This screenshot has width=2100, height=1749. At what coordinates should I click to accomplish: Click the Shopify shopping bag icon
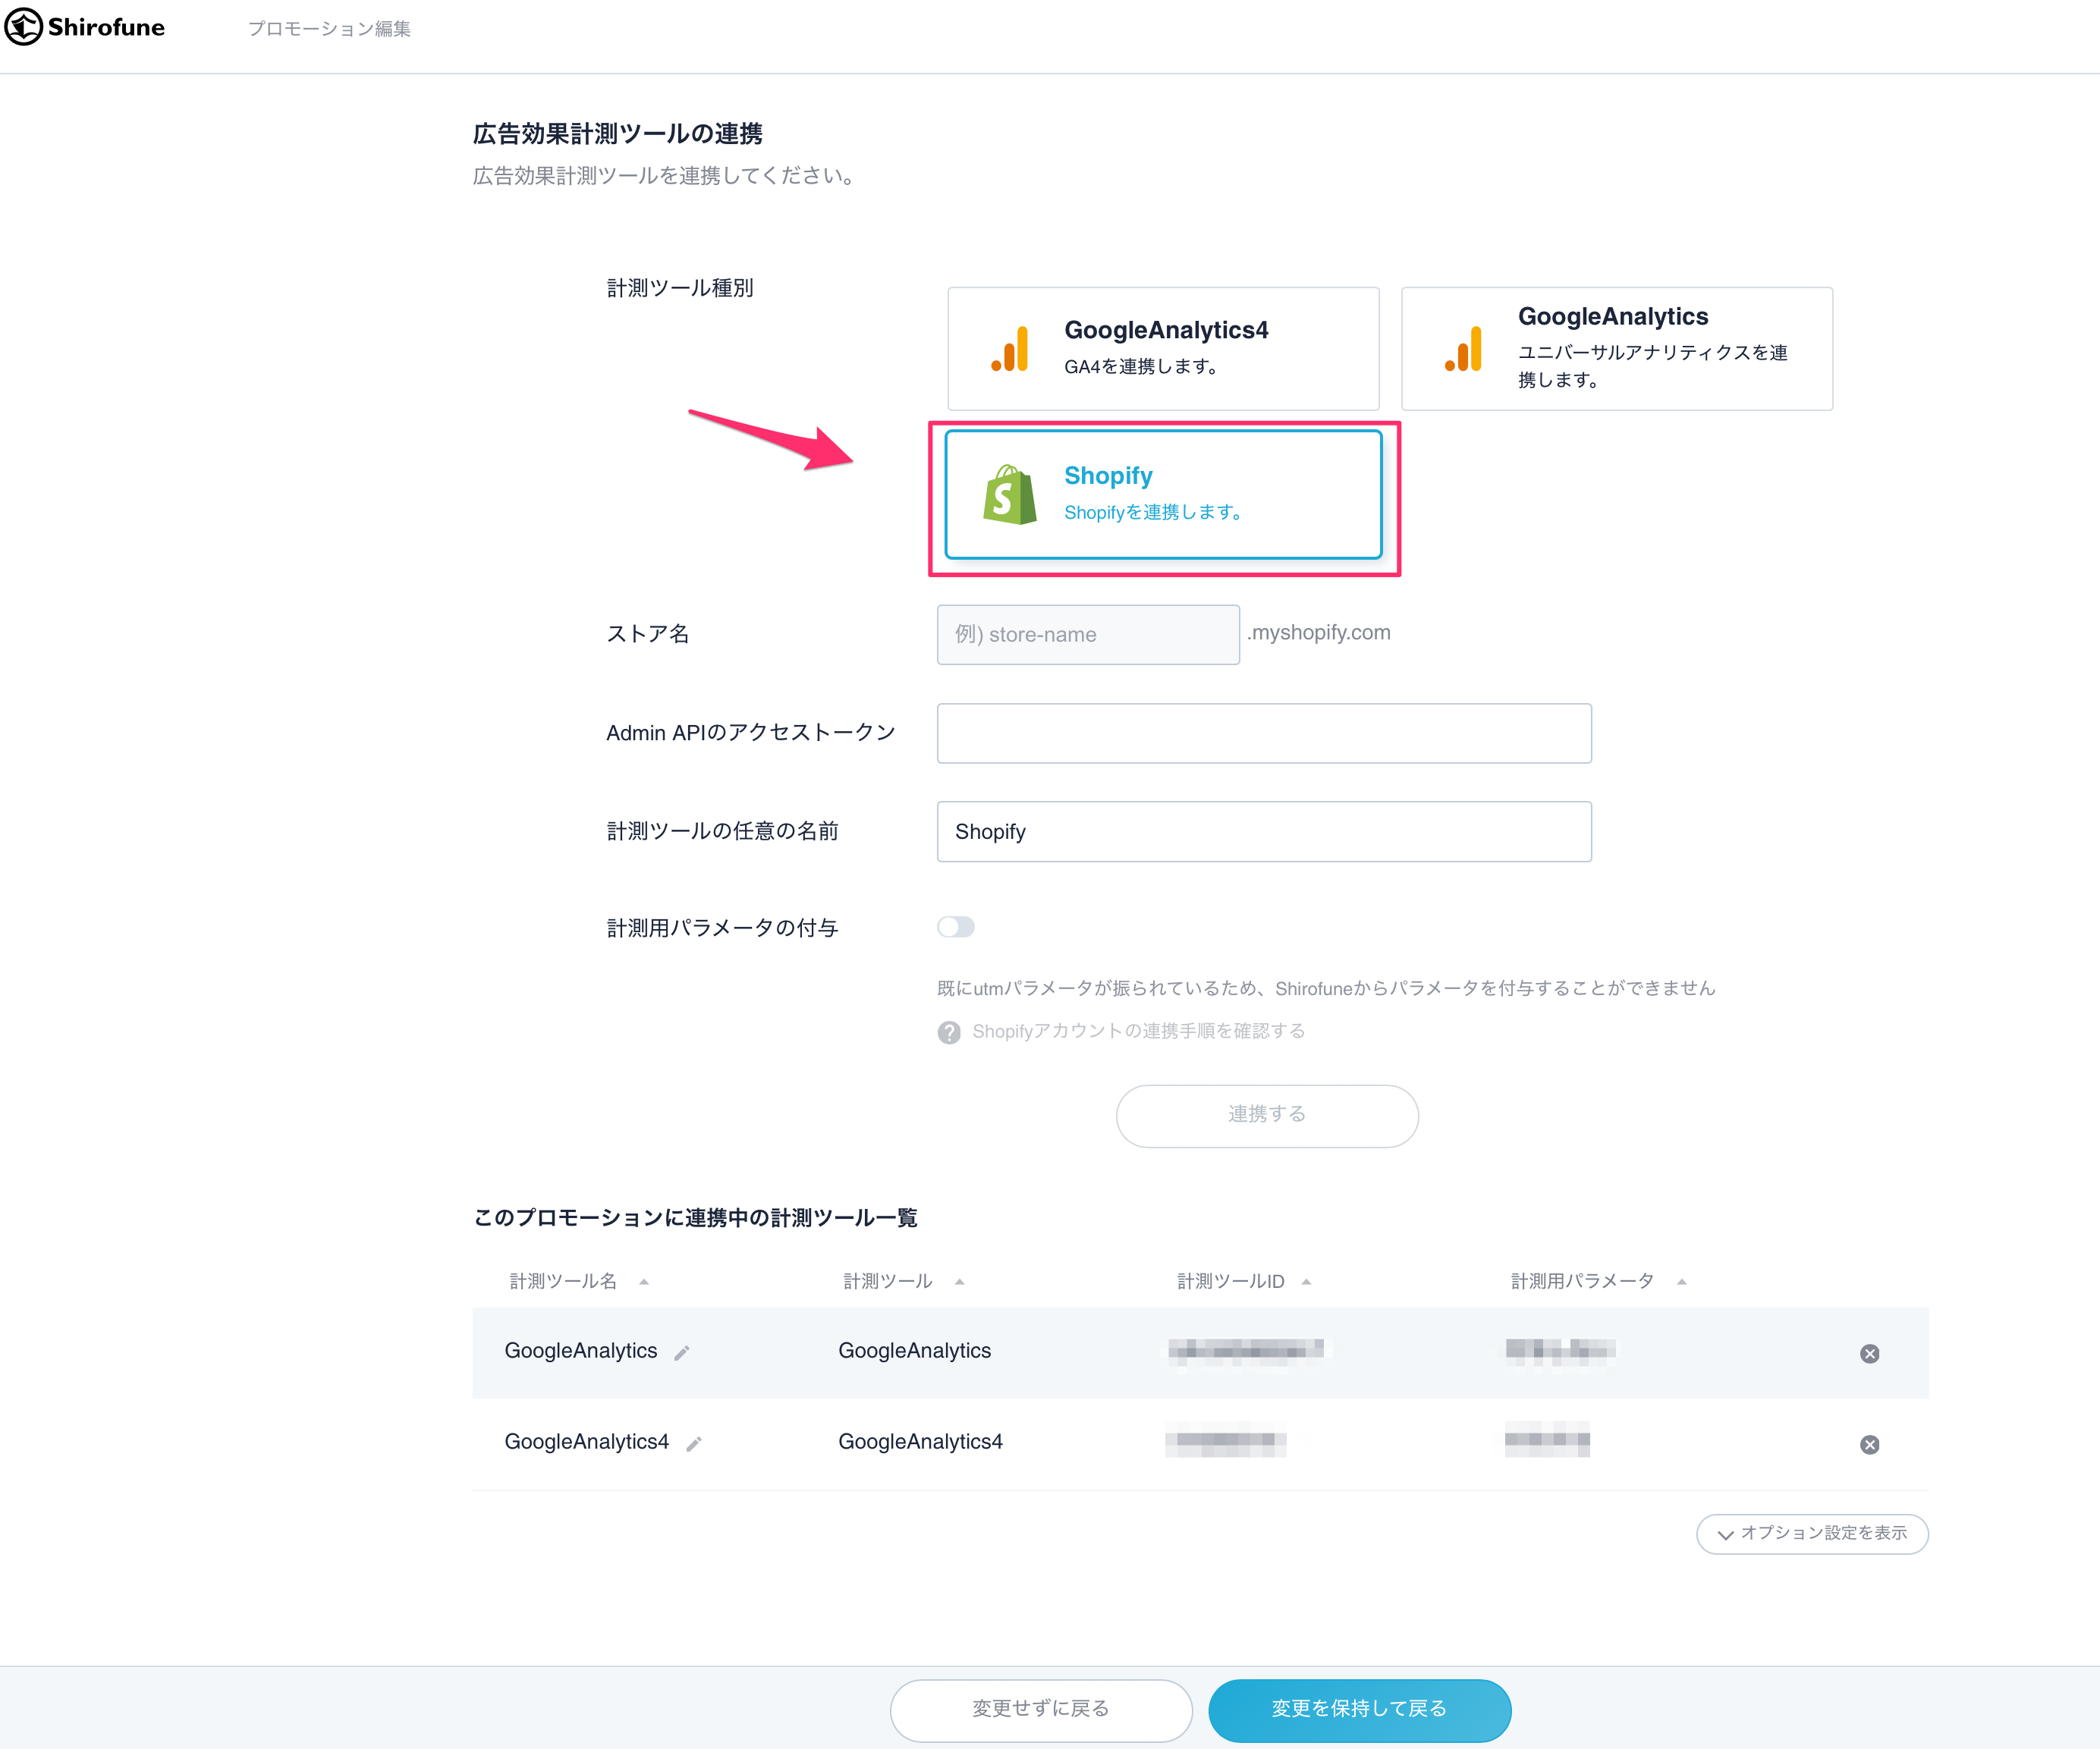pos(1009,494)
